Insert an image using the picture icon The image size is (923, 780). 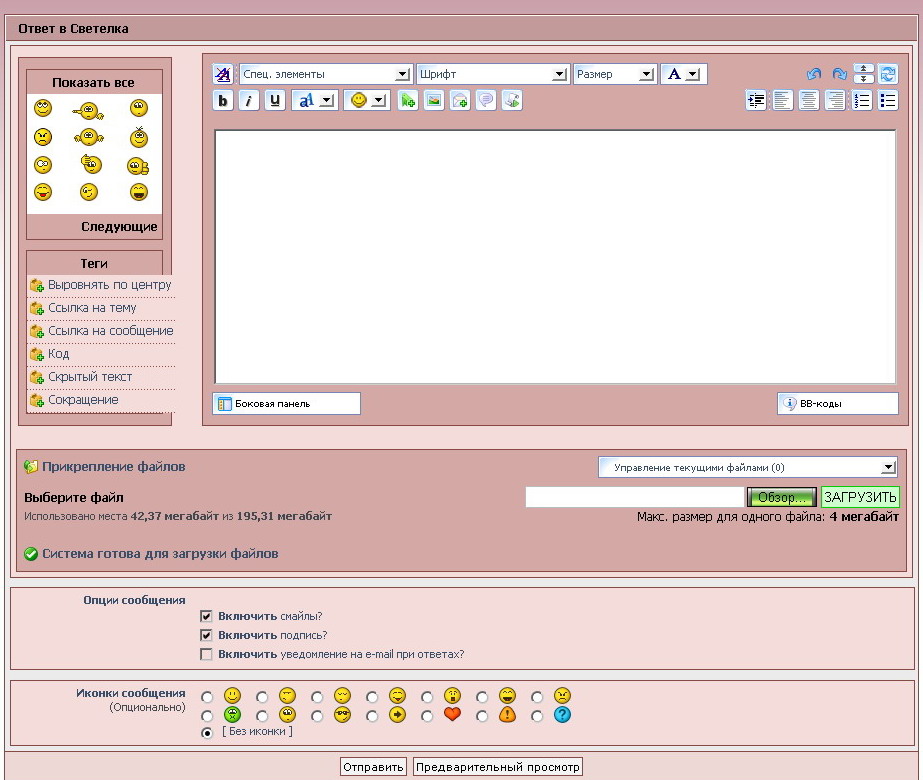click(433, 100)
